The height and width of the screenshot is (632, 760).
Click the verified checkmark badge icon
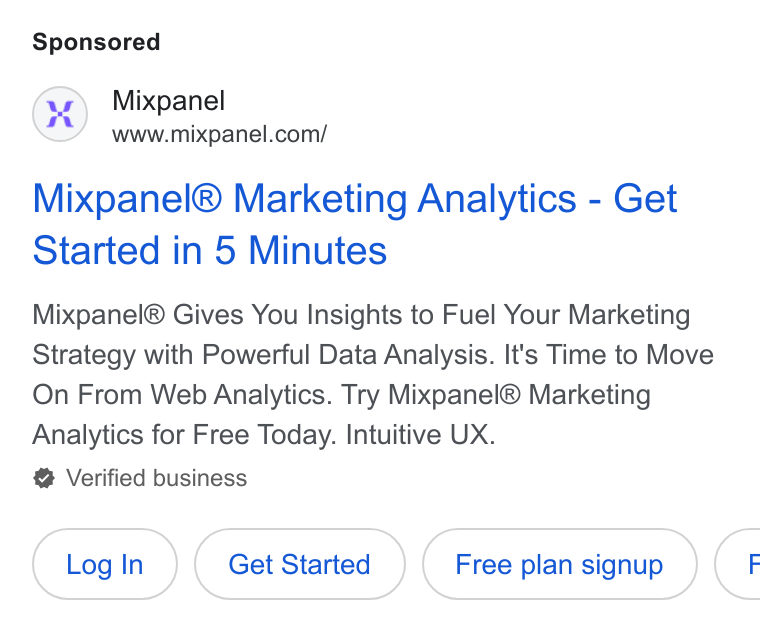click(x=44, y=478)
